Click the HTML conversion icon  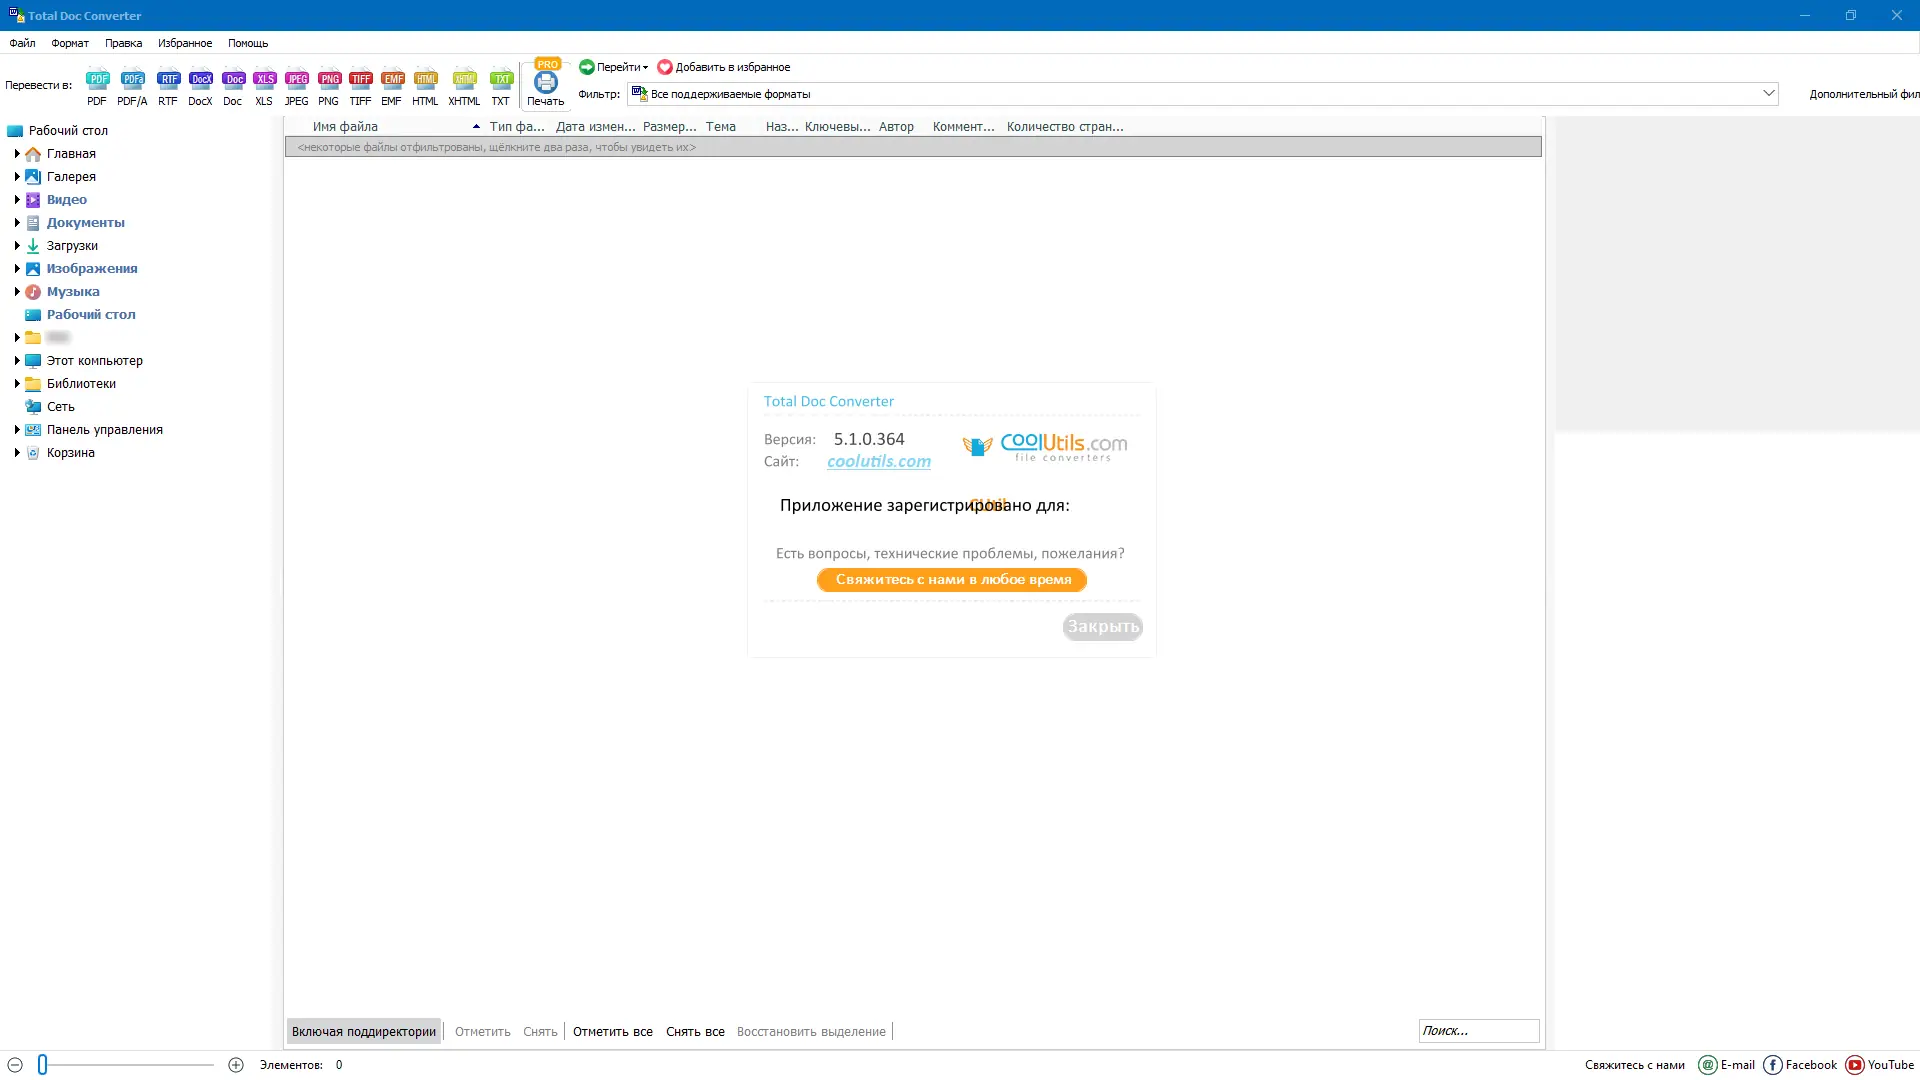coord(426,80)
